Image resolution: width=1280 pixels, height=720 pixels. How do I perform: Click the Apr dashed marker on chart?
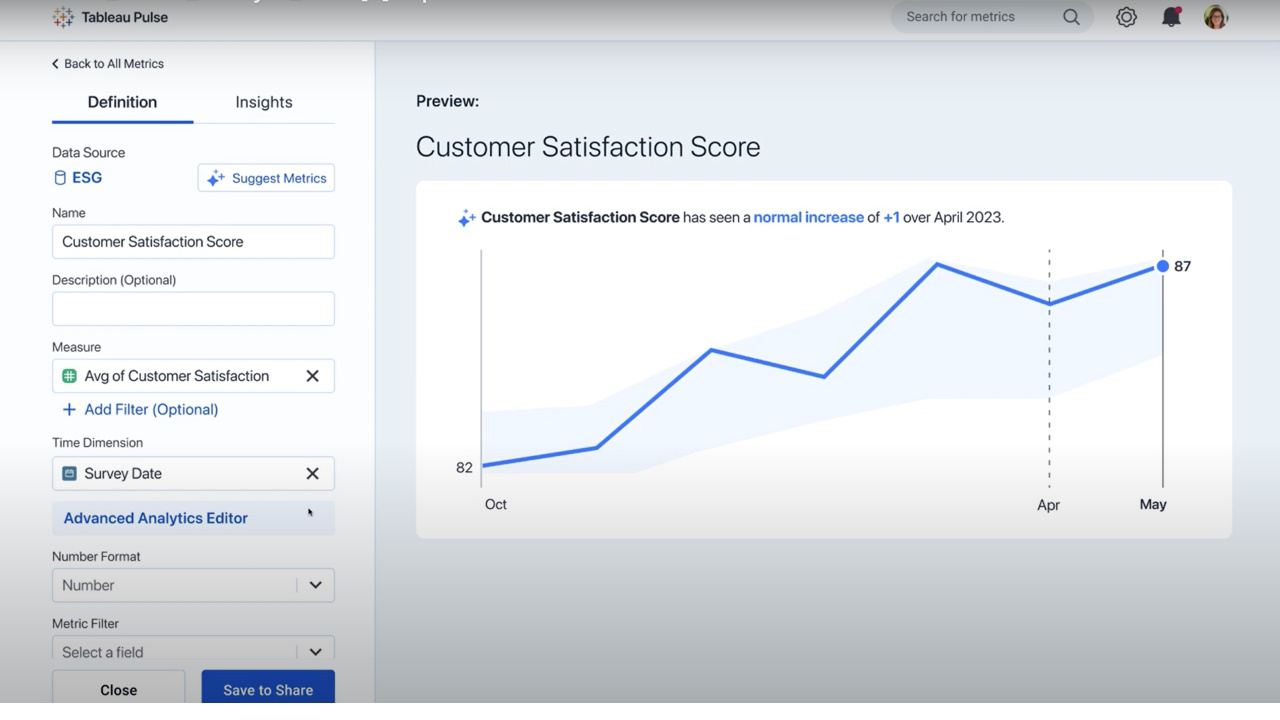click(x=1049, y=368)
